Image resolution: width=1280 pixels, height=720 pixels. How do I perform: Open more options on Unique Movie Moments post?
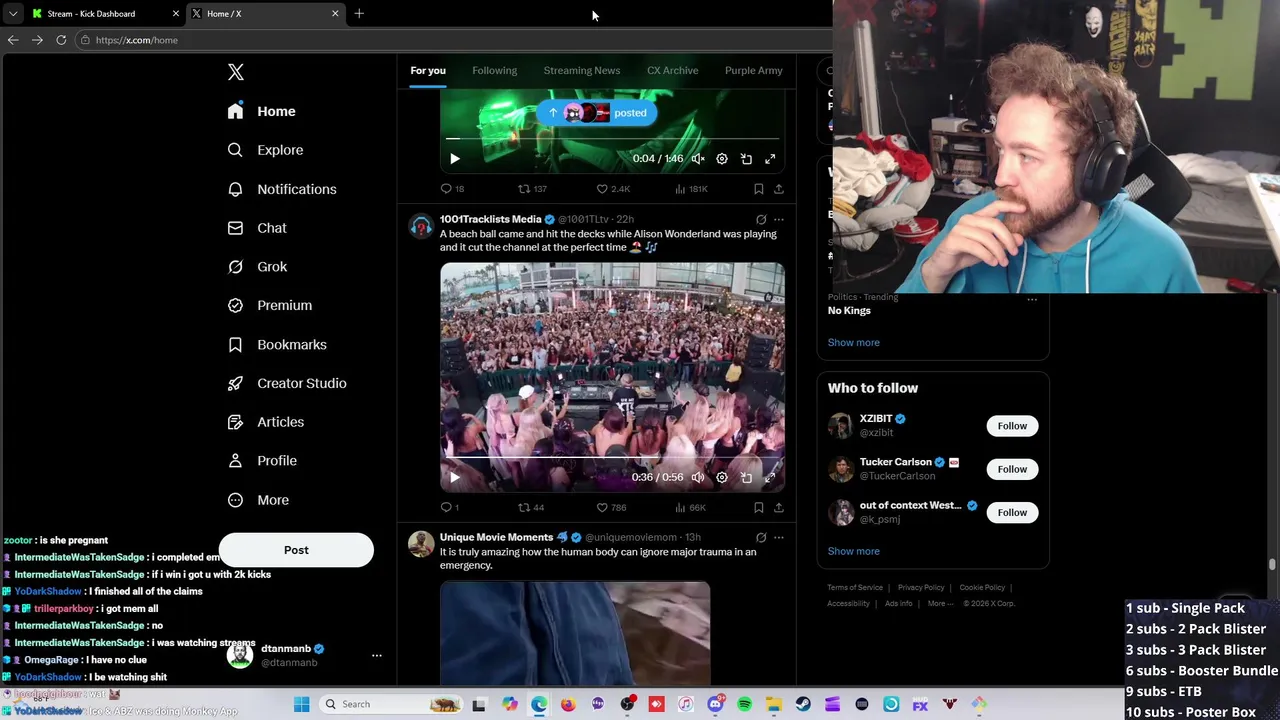tap(779, 538)
